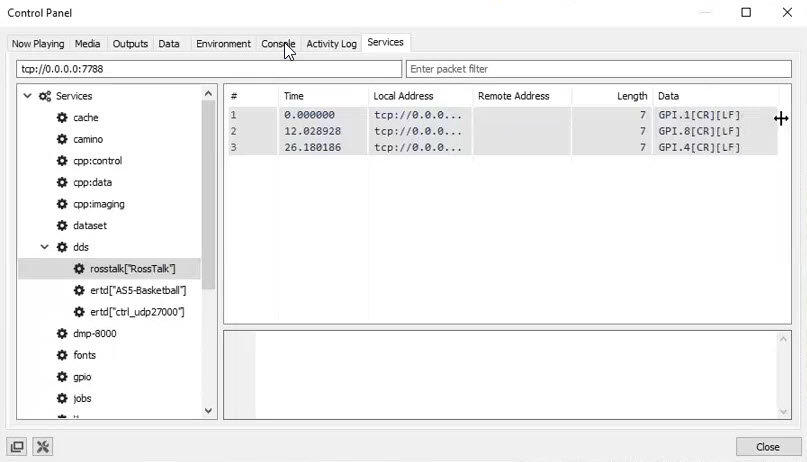The width and height of the screenshot is (807, 462).
Task: Click the gear icon beside fonts
Action: point(62,355)
